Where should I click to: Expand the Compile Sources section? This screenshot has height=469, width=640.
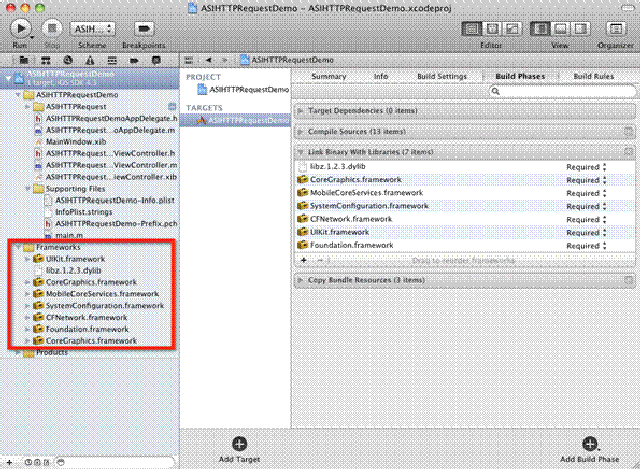pos(302,130)
